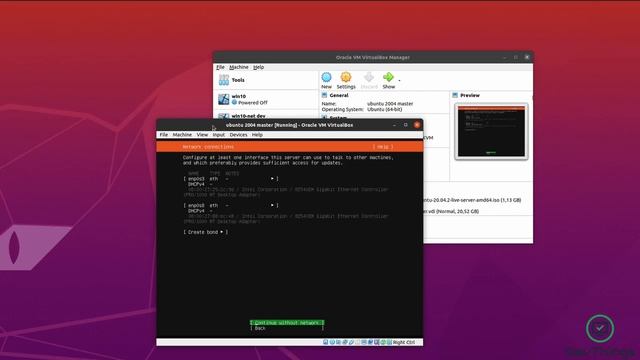Open File menu in VirtualBox Manager window
The width and height of the screenshot is (640, 360).
click(x=220, y=67)
